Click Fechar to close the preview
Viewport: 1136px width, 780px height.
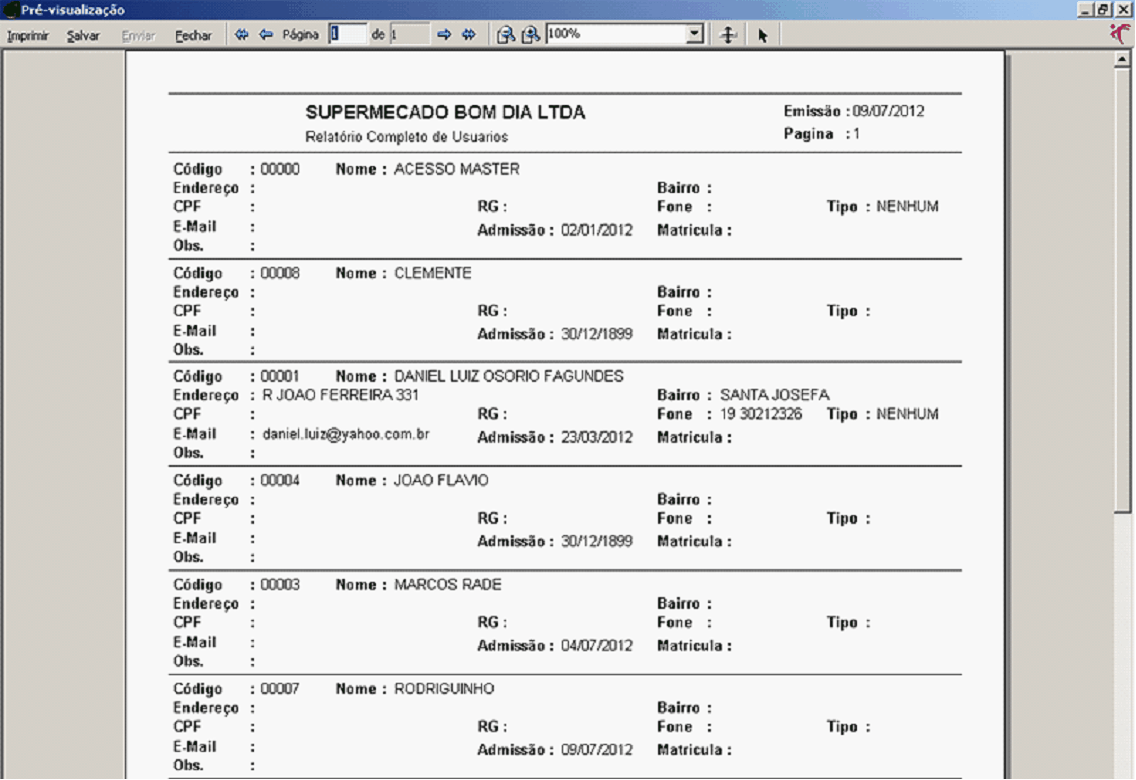tap(193, 35)
